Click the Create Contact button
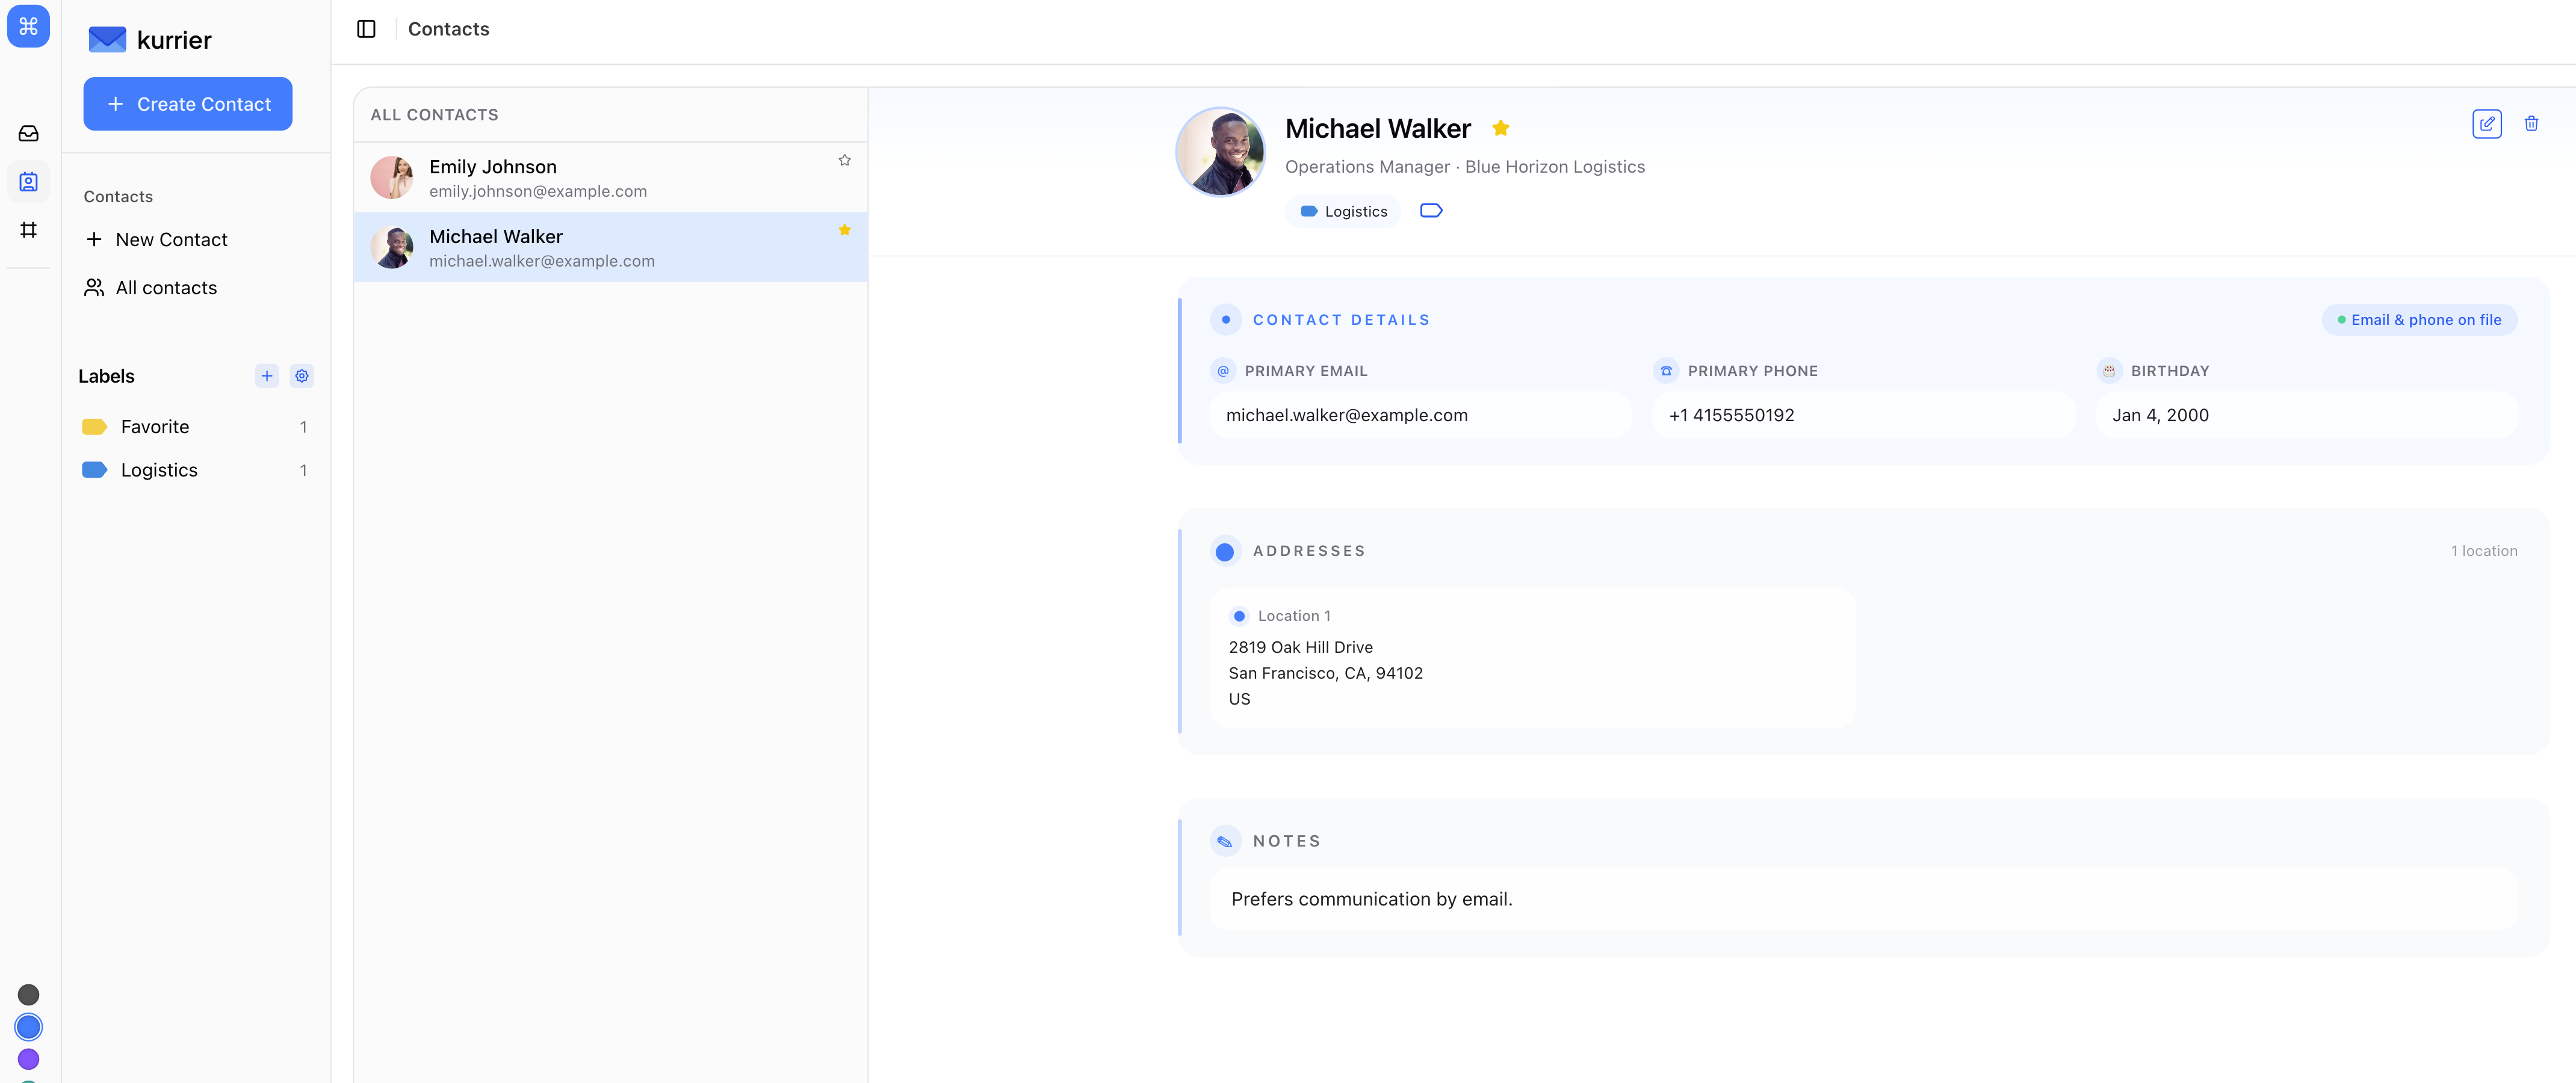 [188, 104]
